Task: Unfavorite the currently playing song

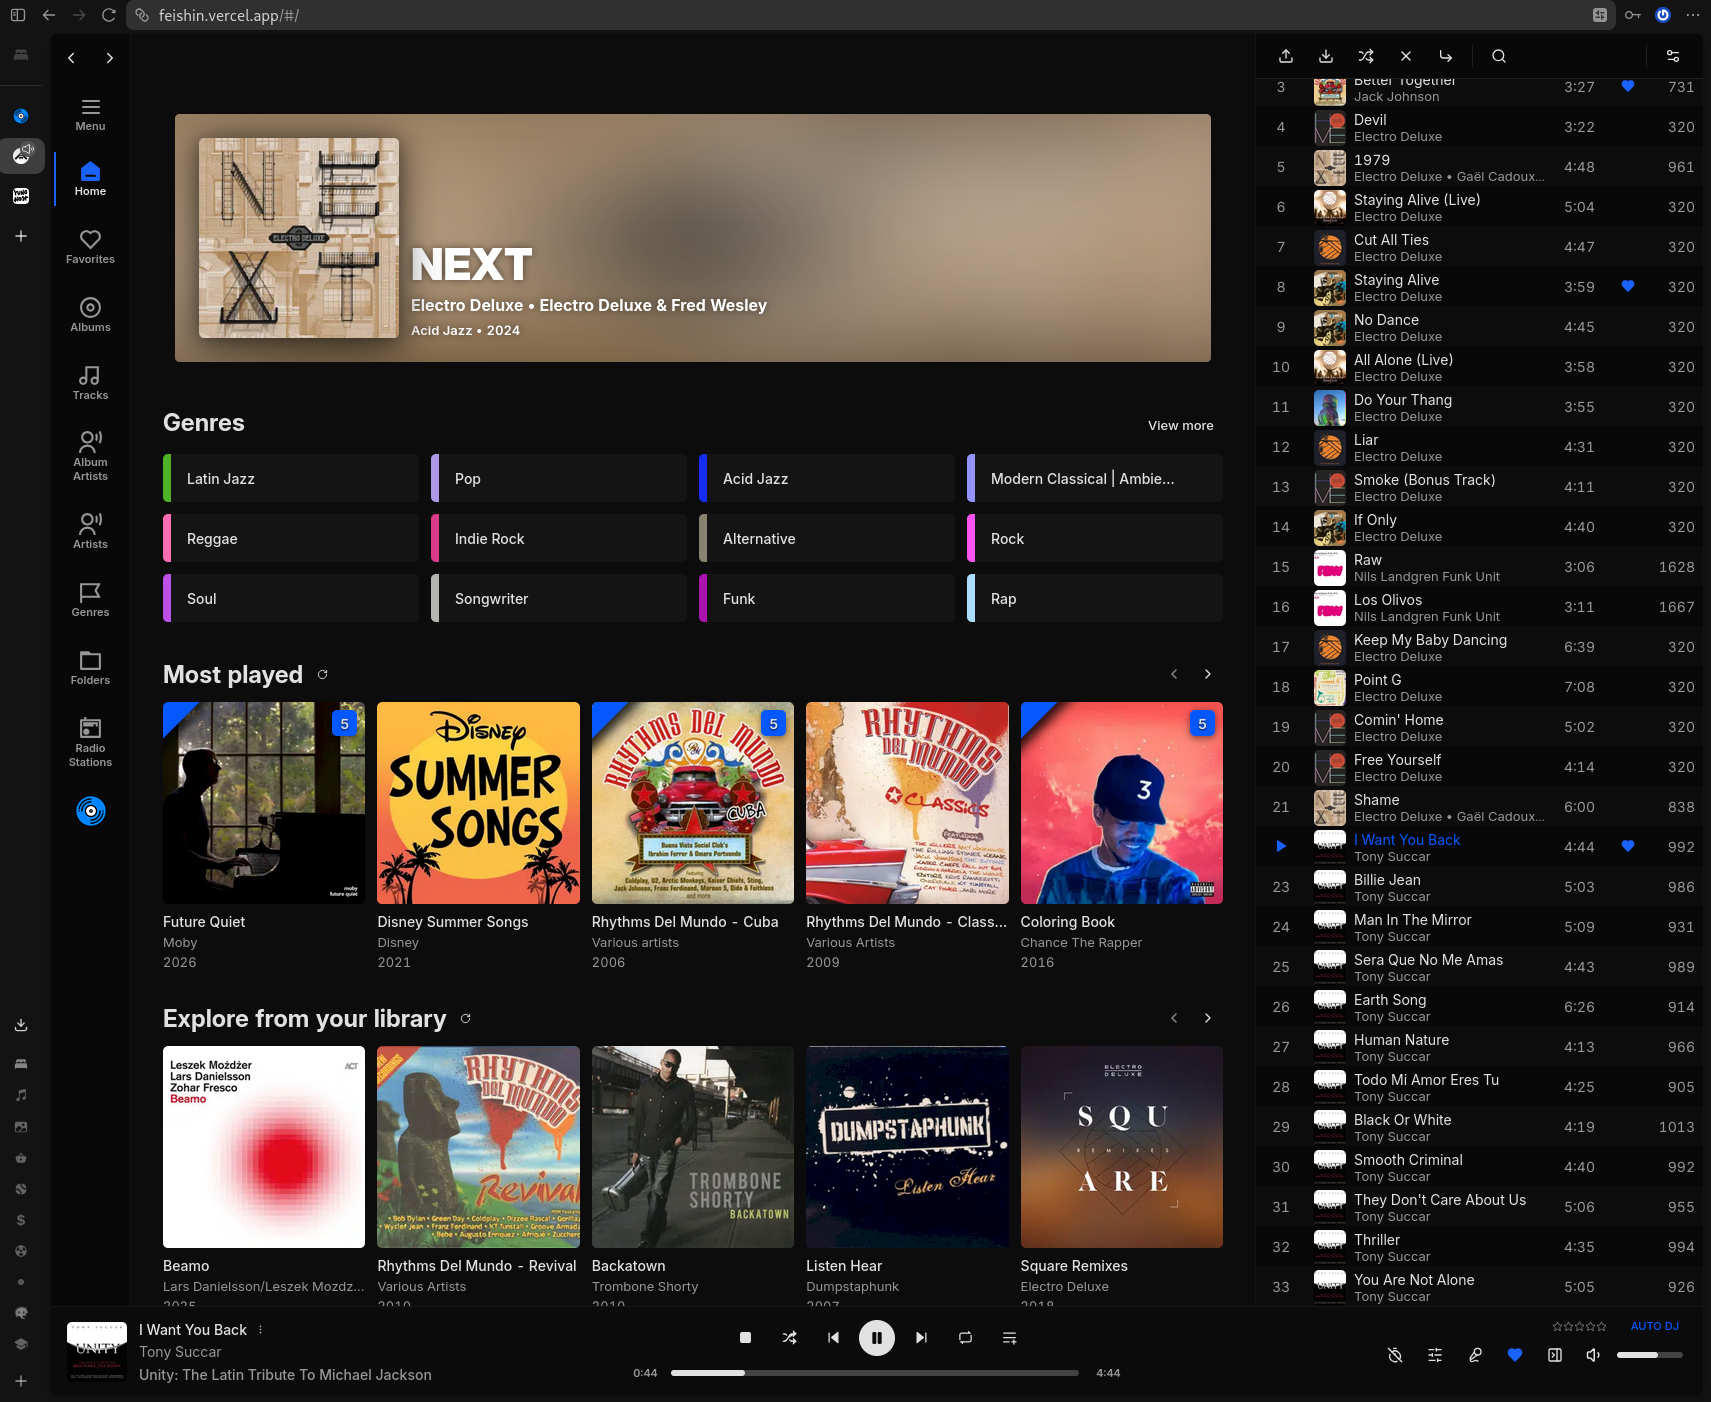Action: tap(1514, 1355)
